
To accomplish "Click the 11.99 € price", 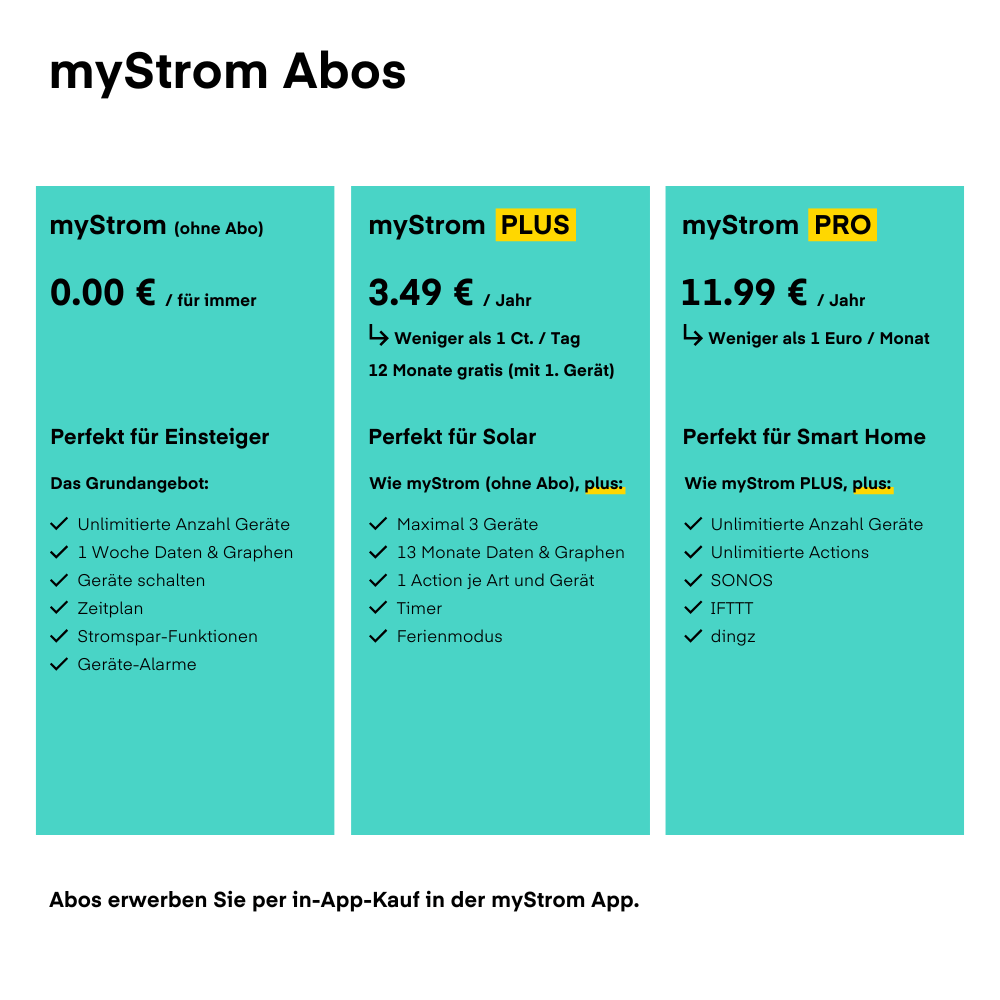I will coord(744,293).
